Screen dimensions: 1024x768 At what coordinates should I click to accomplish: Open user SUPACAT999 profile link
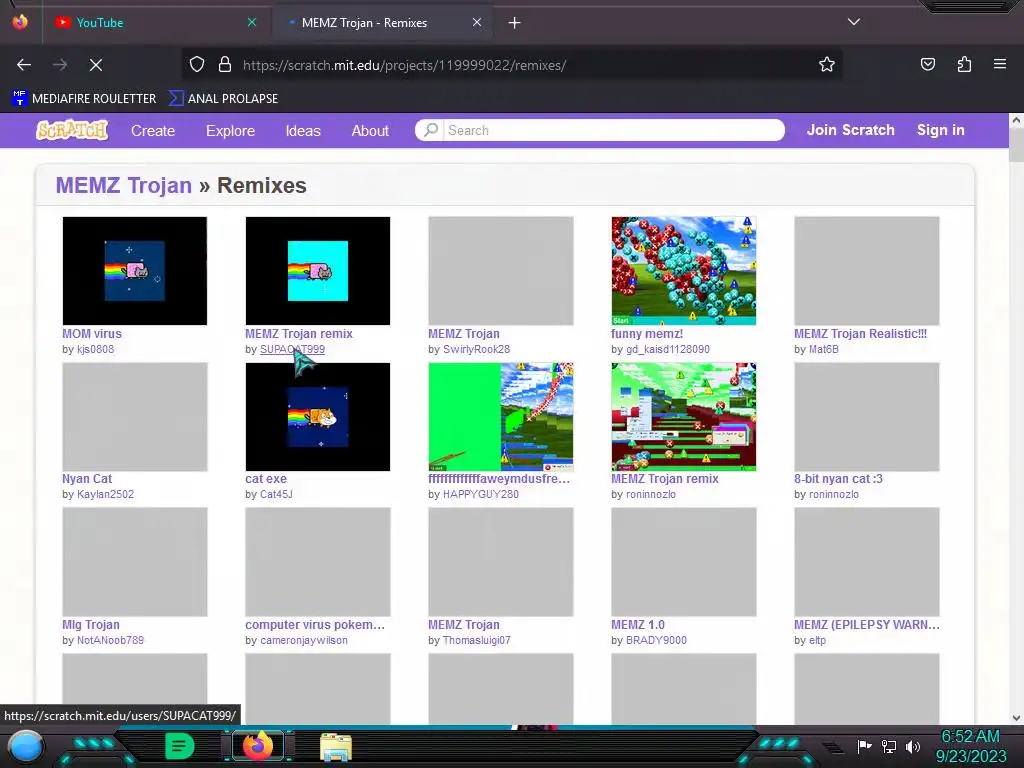tap(292, 349)
